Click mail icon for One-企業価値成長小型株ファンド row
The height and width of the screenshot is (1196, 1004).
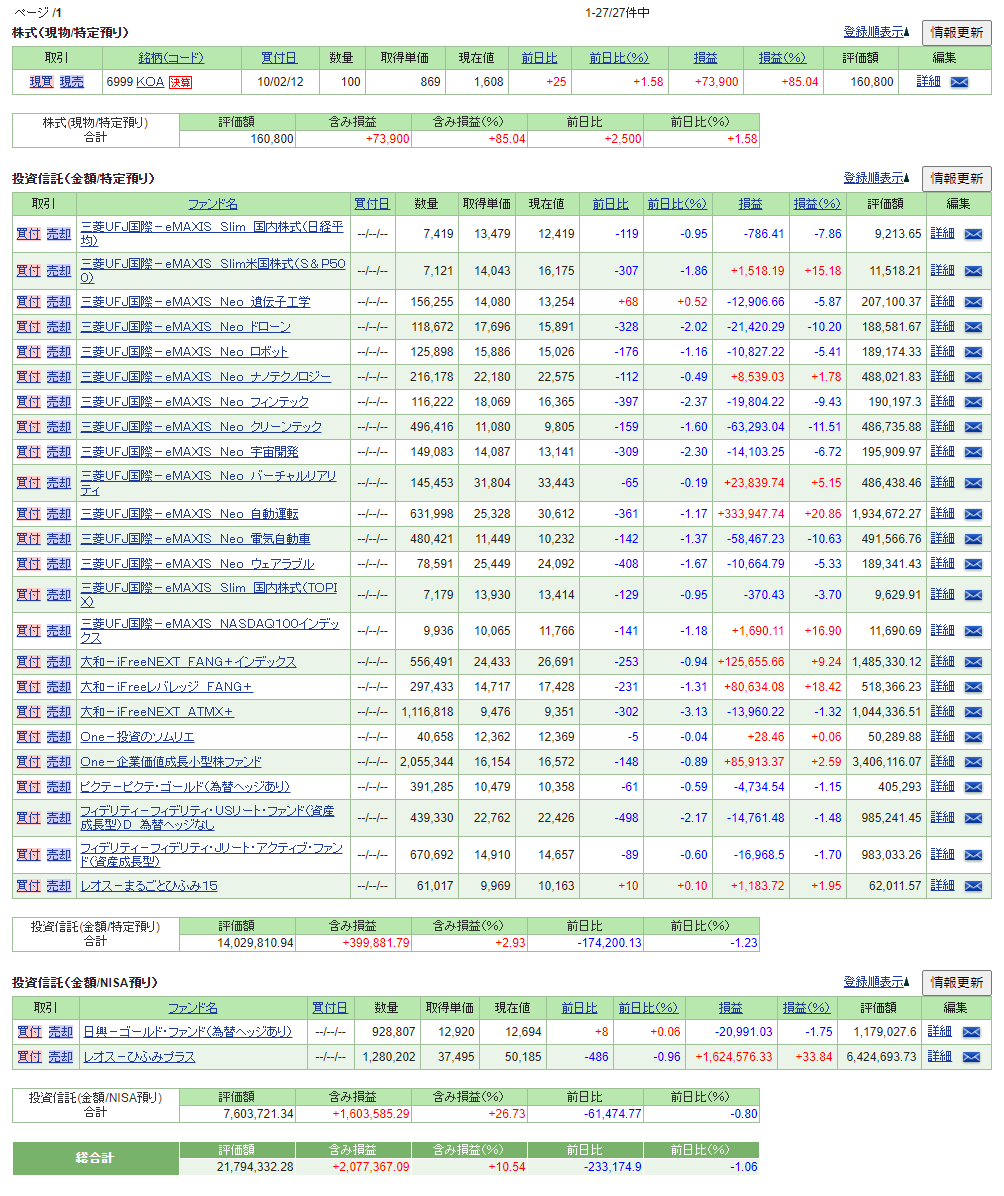coord(973,762)
